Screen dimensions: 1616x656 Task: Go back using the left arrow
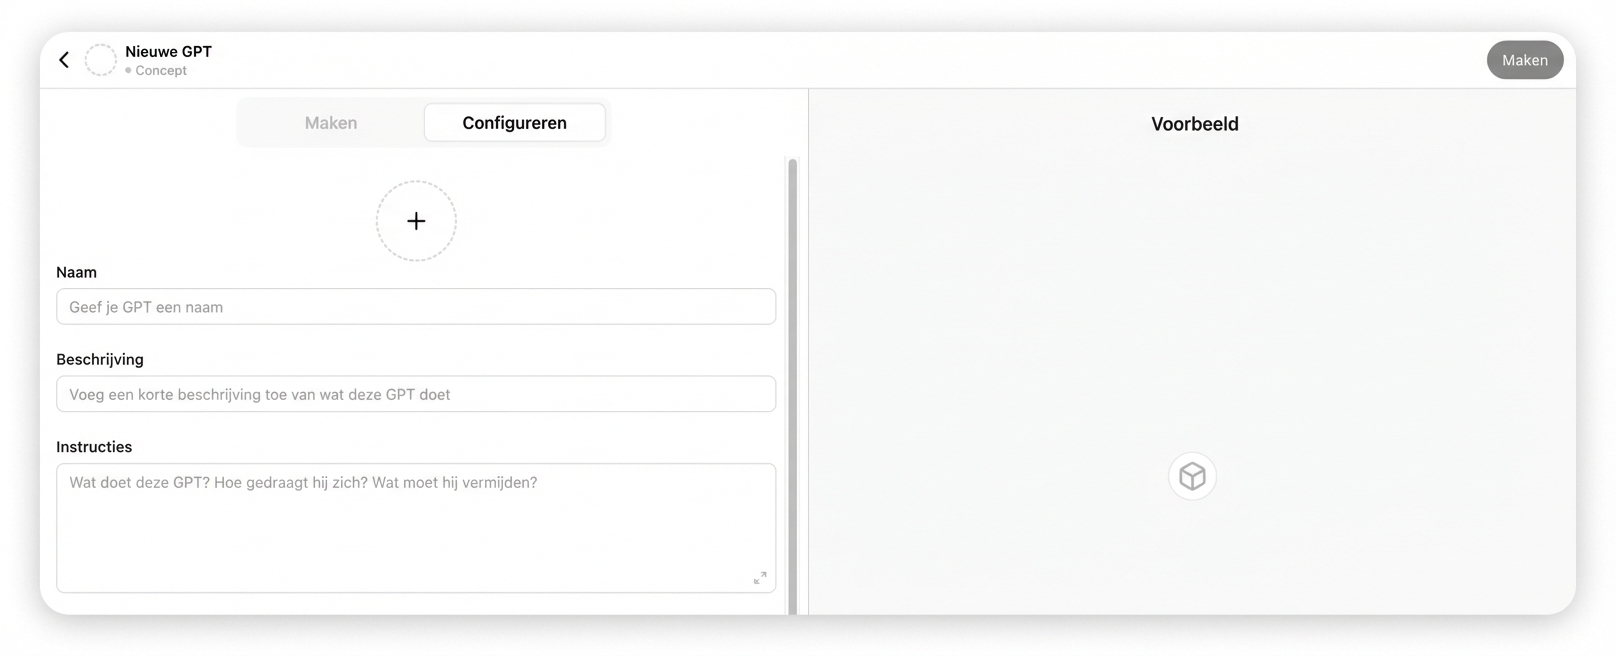click(x=64, y=60)
